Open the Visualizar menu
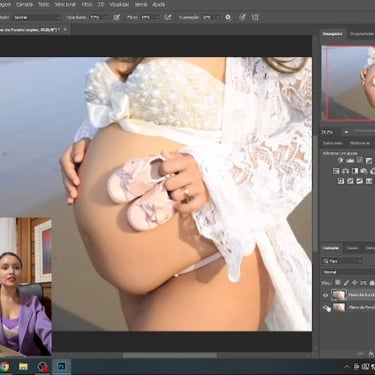375x375 pixels. click(x=119, y=5)
